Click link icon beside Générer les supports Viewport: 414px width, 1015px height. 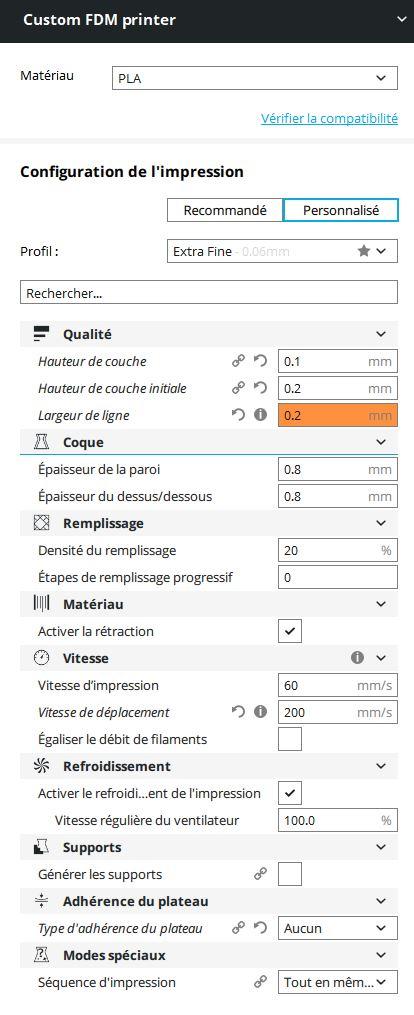261,874
